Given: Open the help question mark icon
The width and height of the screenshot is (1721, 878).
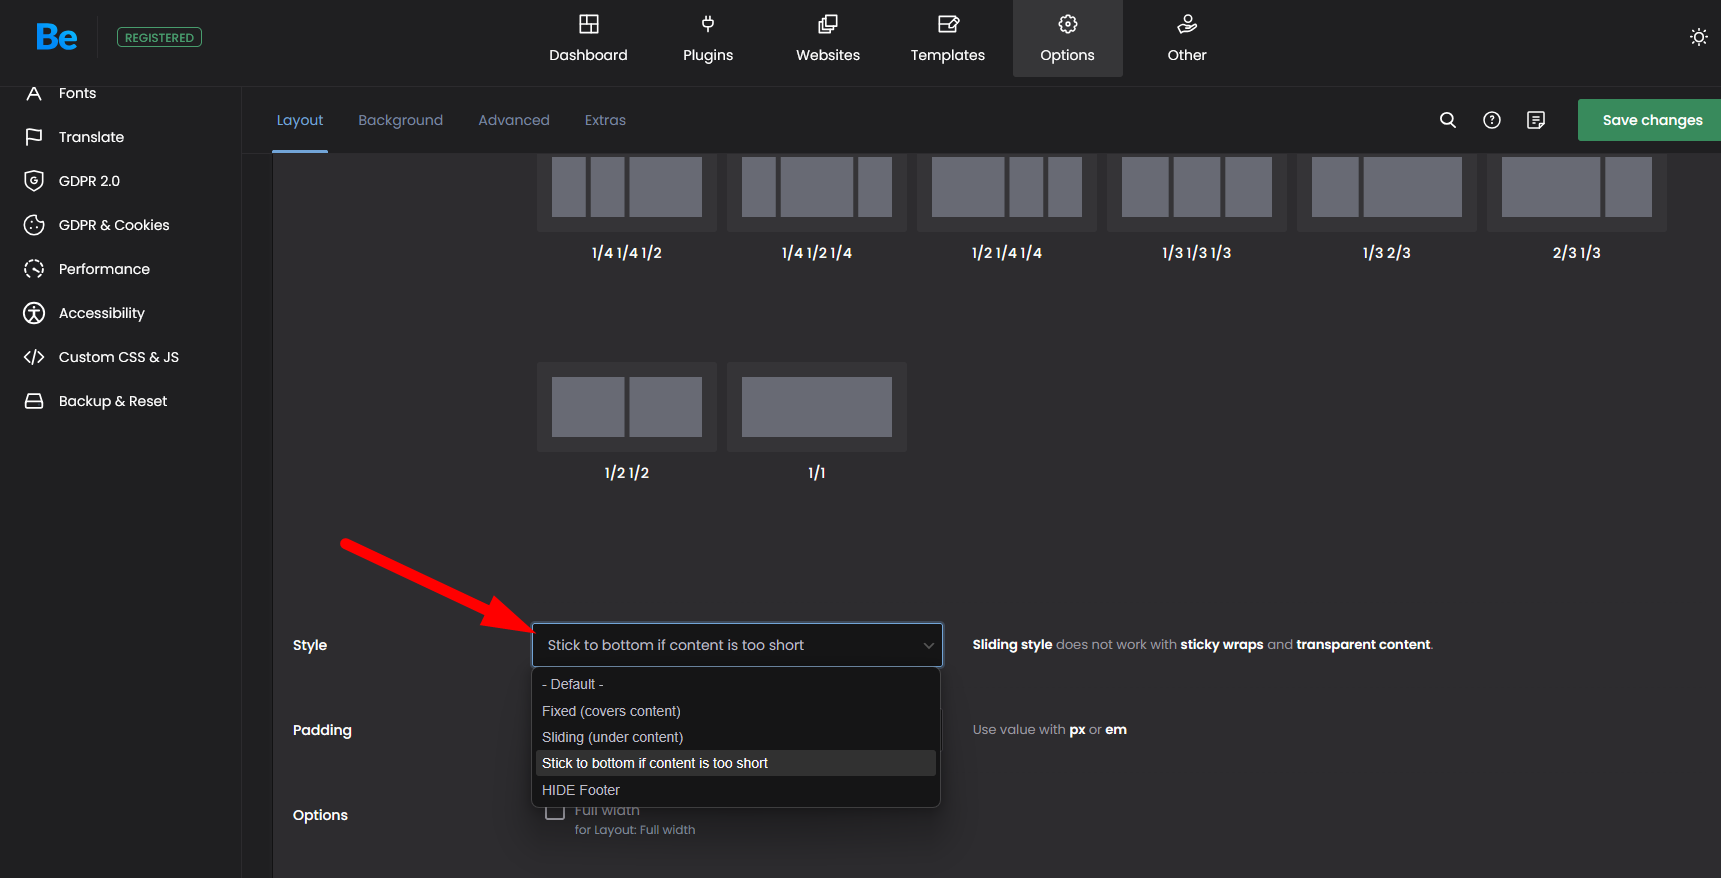Looking at the screenshot, I should (x=1491, y=120).
